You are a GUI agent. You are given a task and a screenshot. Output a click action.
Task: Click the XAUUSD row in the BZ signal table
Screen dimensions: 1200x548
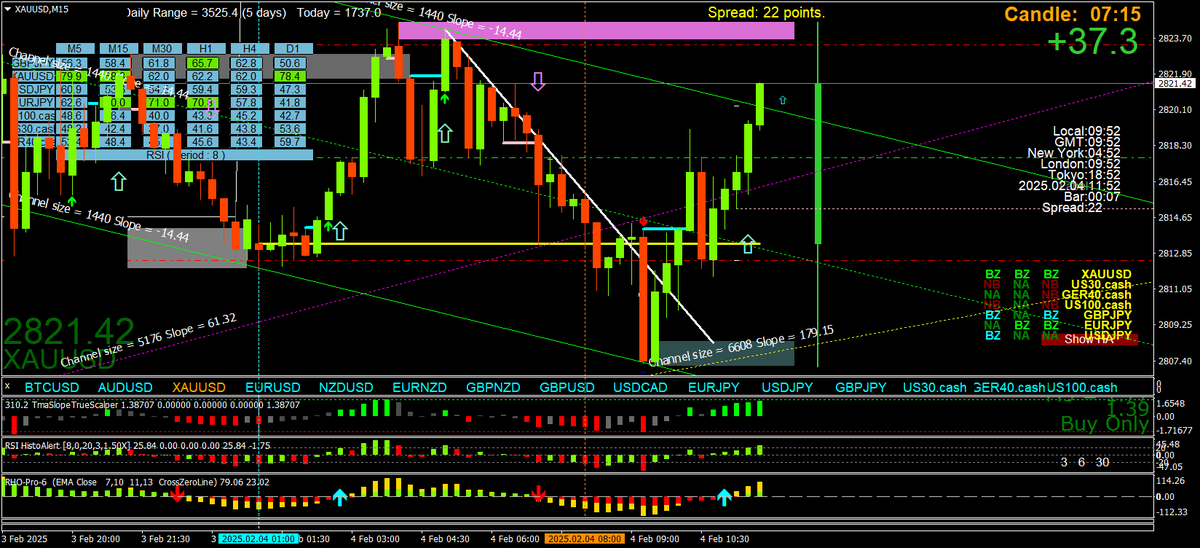1058,273
